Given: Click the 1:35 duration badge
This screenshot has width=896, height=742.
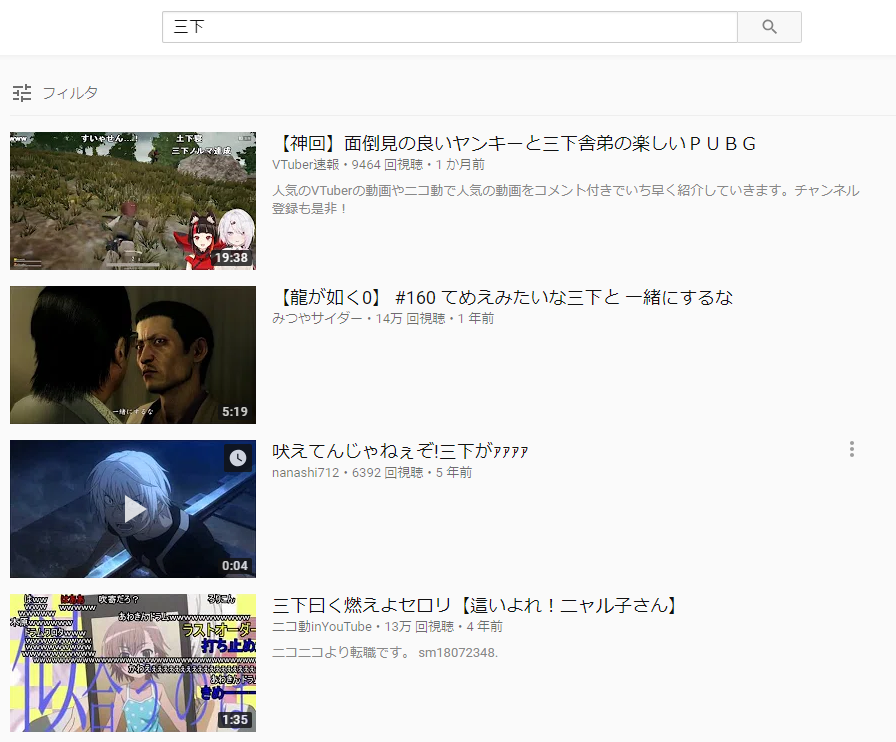Looking at the screenshot, I should (235, 720).
